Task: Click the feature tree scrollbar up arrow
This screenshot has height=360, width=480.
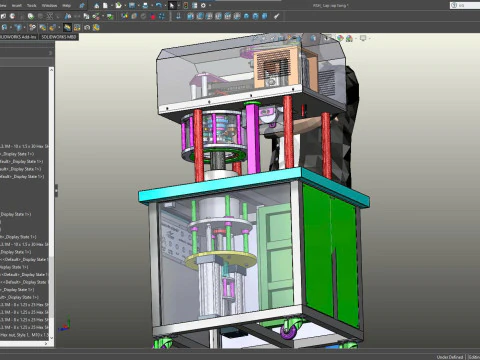Action: [x=51, y=70]
